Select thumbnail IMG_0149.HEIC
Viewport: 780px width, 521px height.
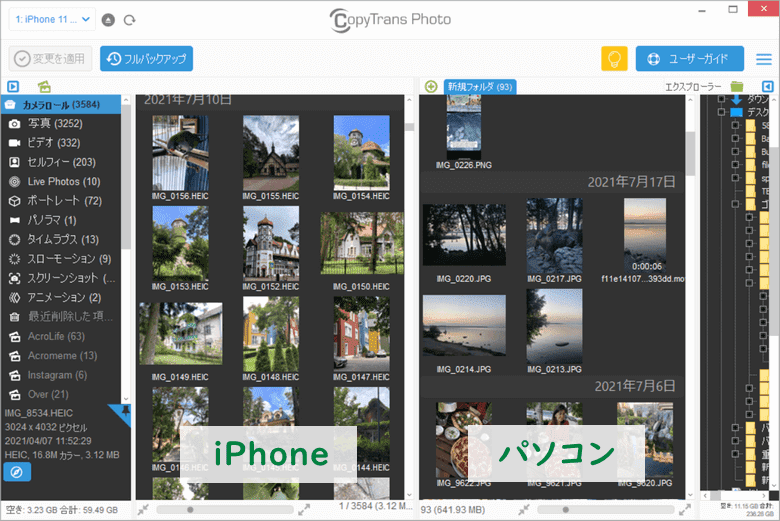[x=181, y=333]
